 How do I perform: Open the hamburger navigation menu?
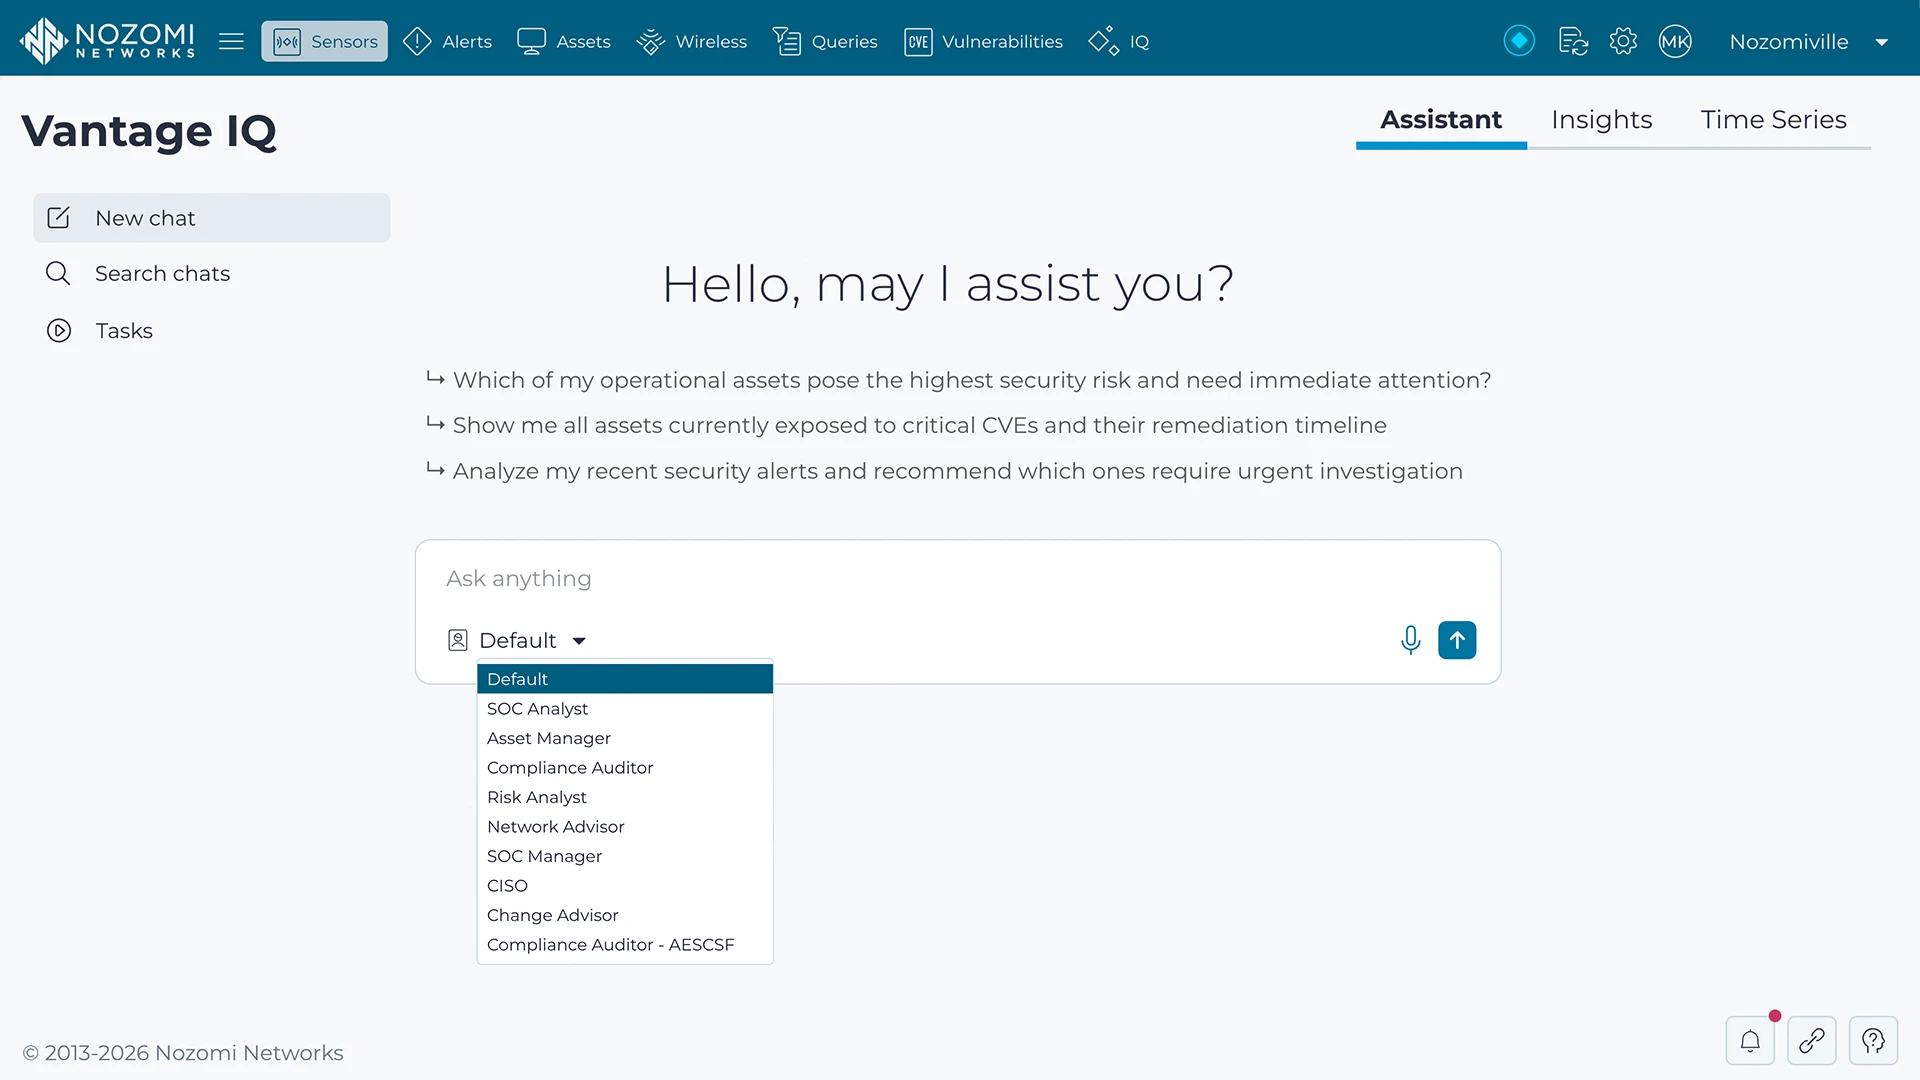231,41
